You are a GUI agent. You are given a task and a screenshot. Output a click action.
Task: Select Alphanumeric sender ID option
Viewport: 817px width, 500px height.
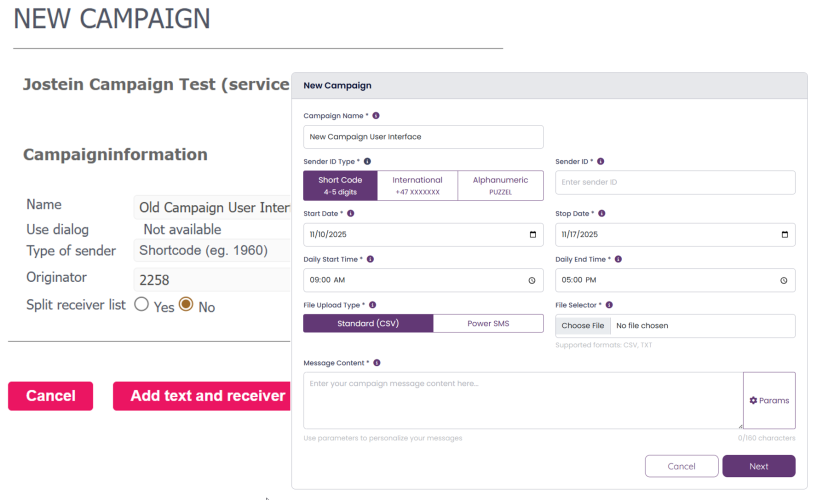pos(500,185)
